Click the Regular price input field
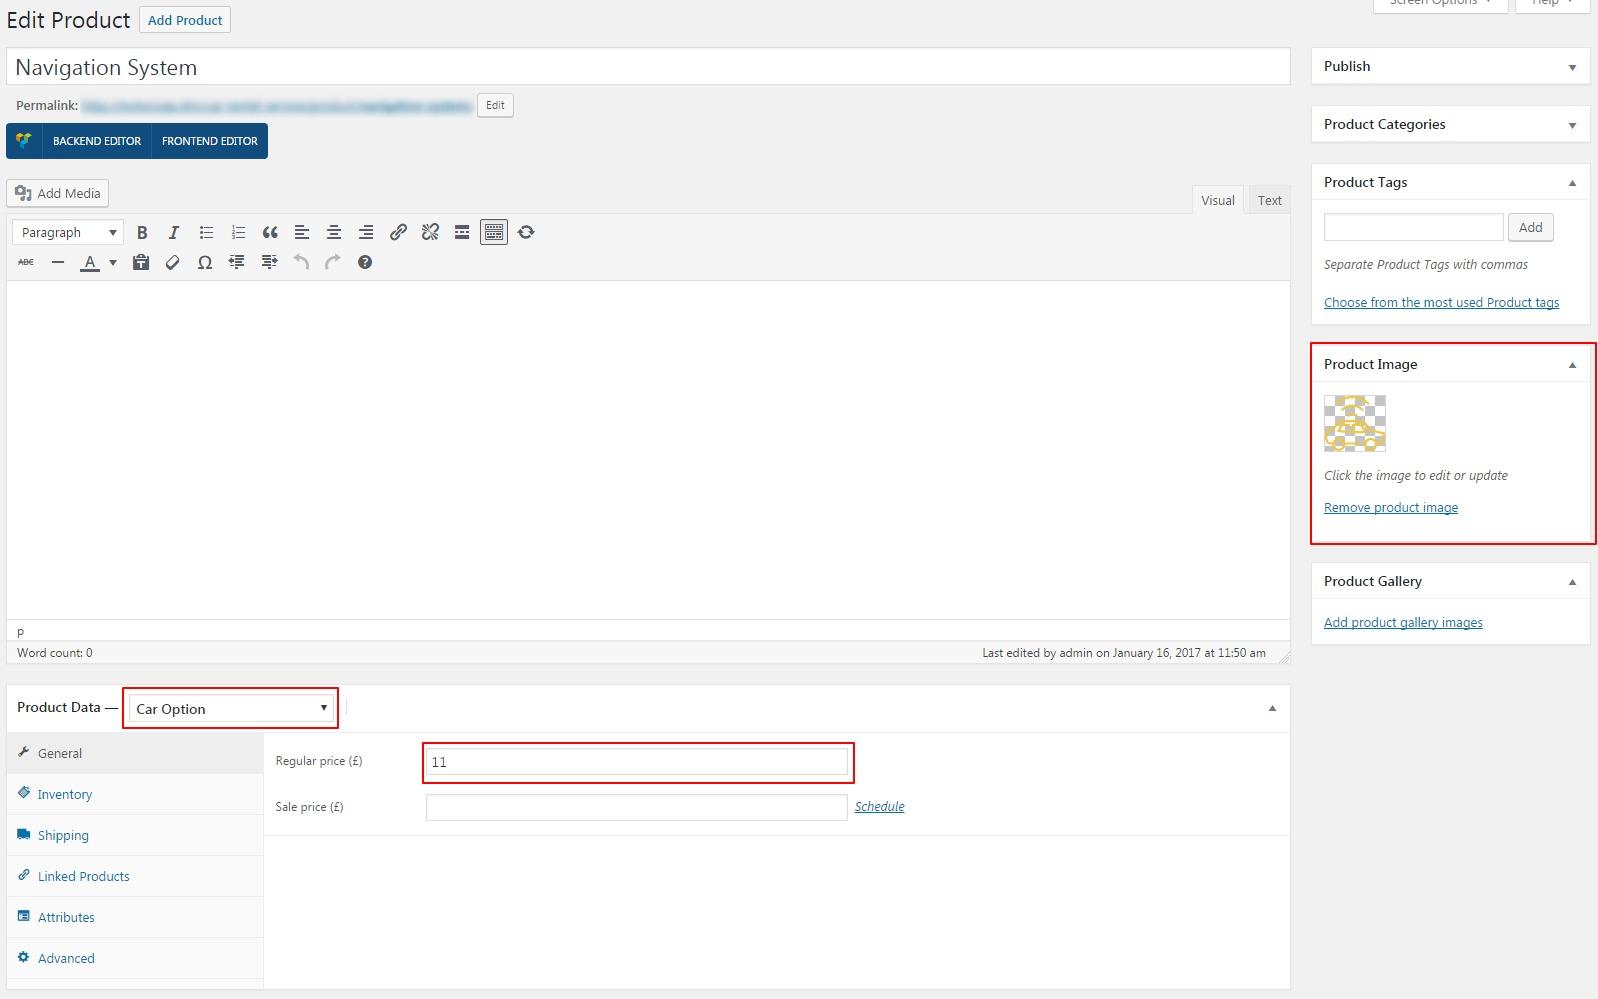Viewport: 1598px width, 999px height. (x=637, y=762)
